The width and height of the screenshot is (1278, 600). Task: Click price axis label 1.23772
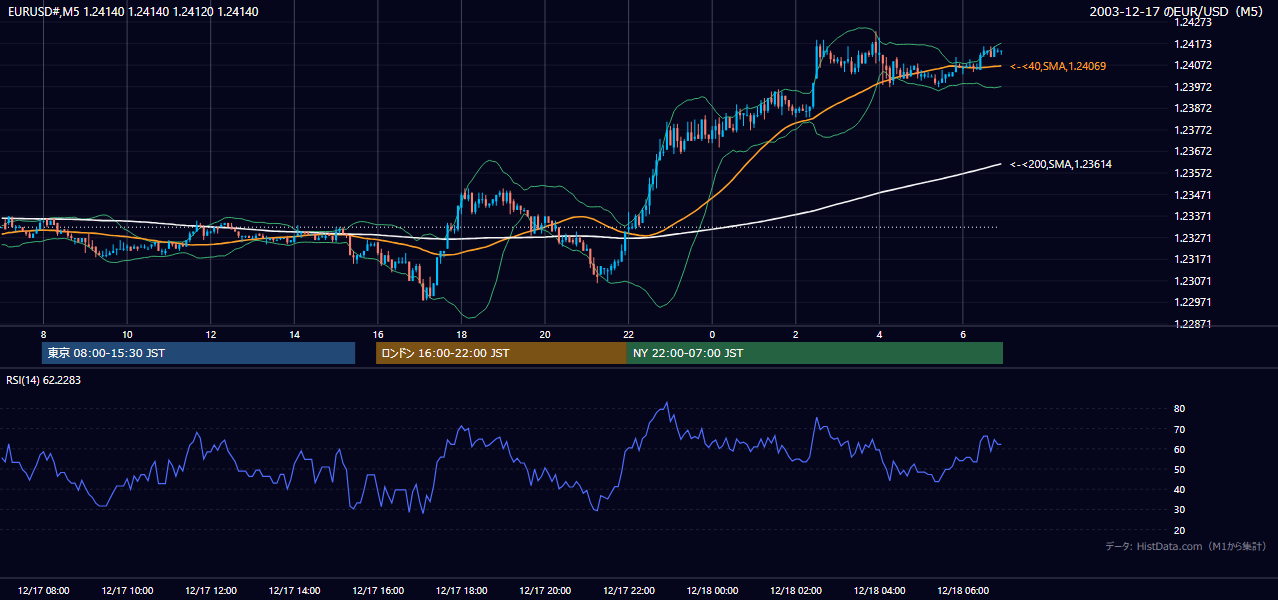tap(1193, 130)
